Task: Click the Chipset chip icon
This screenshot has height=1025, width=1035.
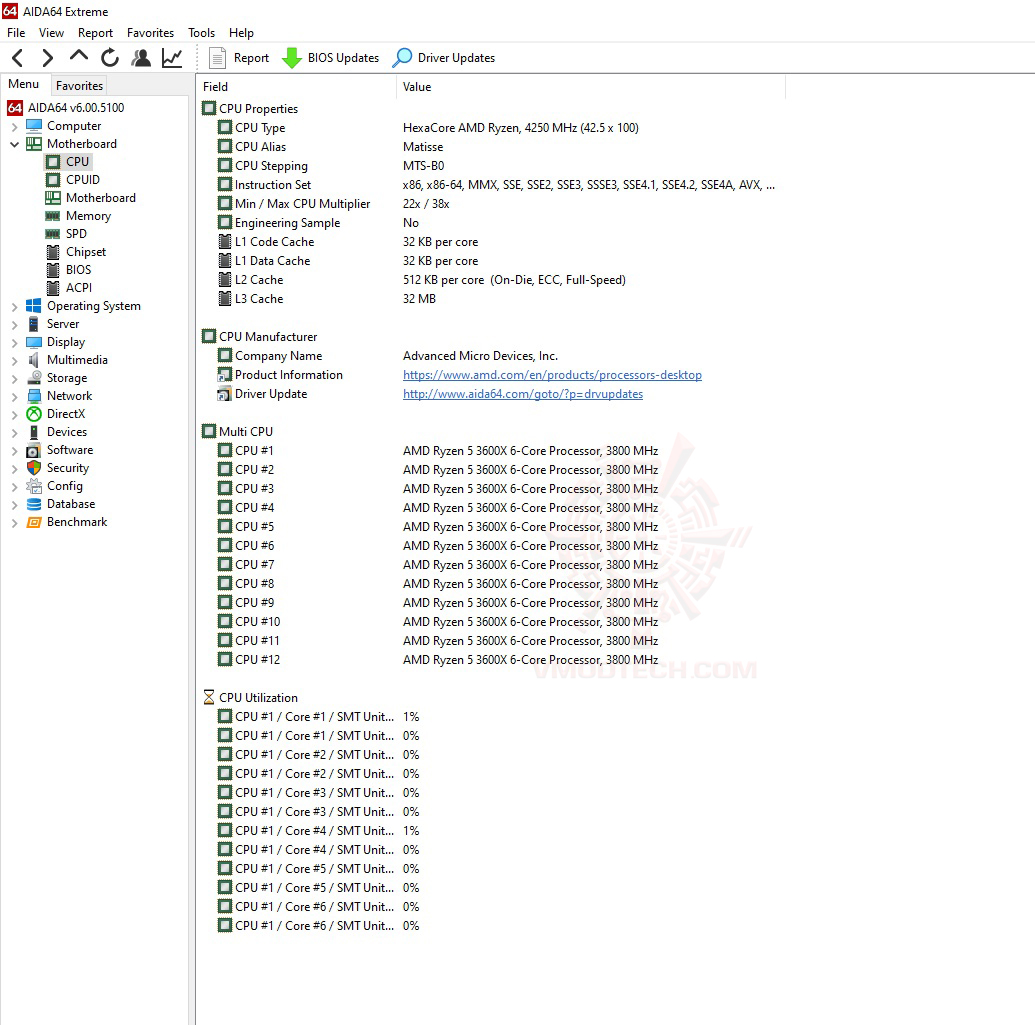Action: coord(53,251)
